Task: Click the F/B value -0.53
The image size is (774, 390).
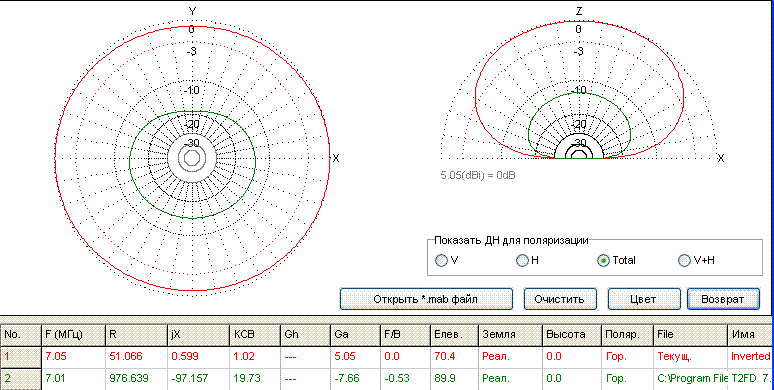Action: pyautogui.click(x=405, y=379)
